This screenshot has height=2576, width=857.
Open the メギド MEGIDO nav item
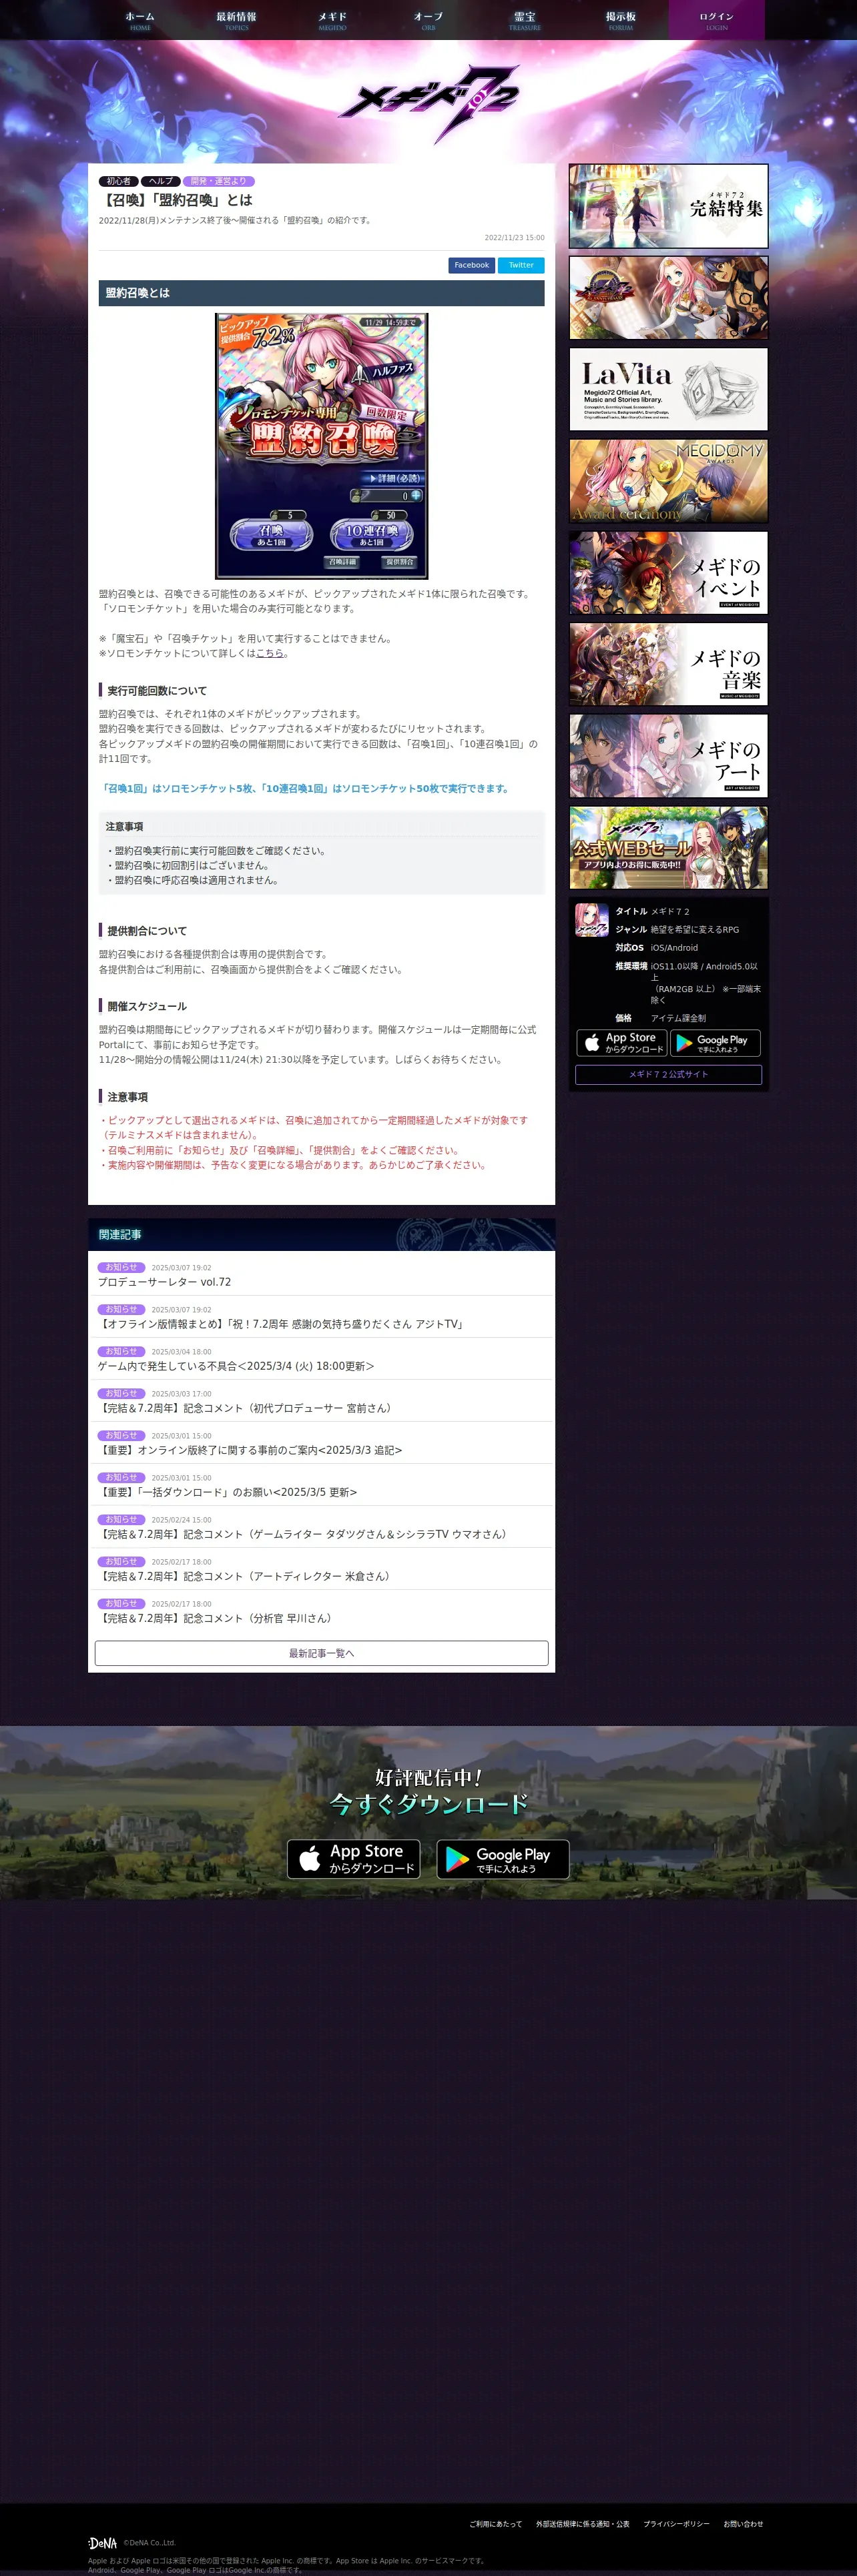coord(332,20)
